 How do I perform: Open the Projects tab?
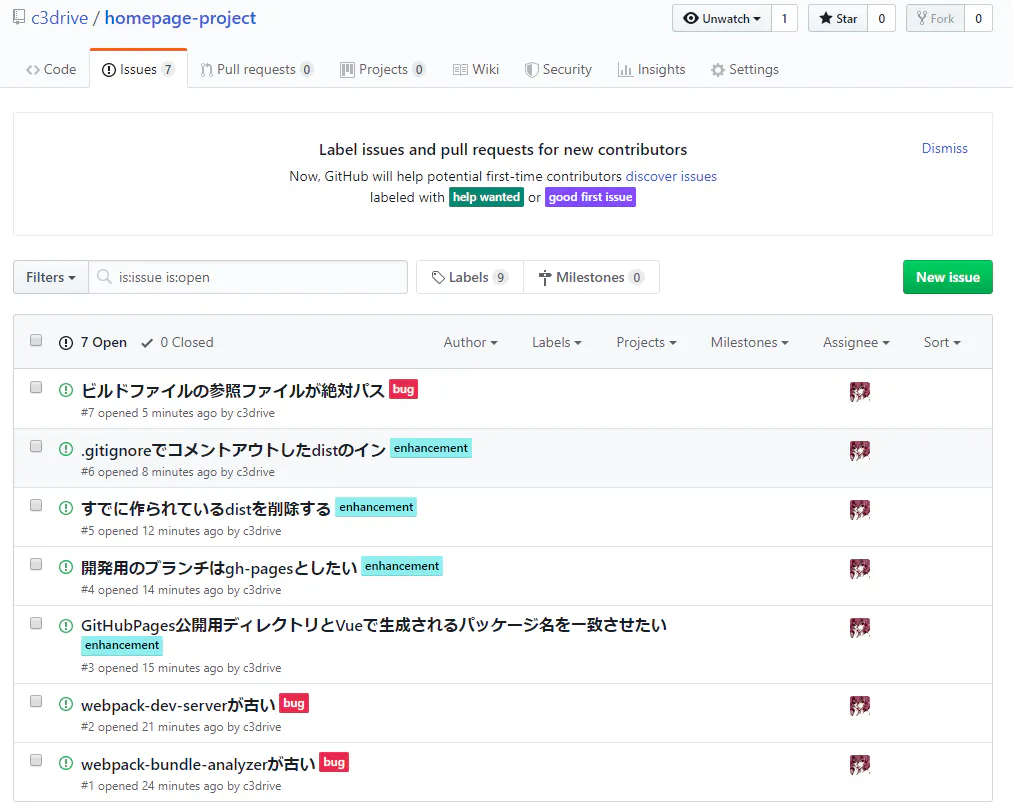click(382, 69)
